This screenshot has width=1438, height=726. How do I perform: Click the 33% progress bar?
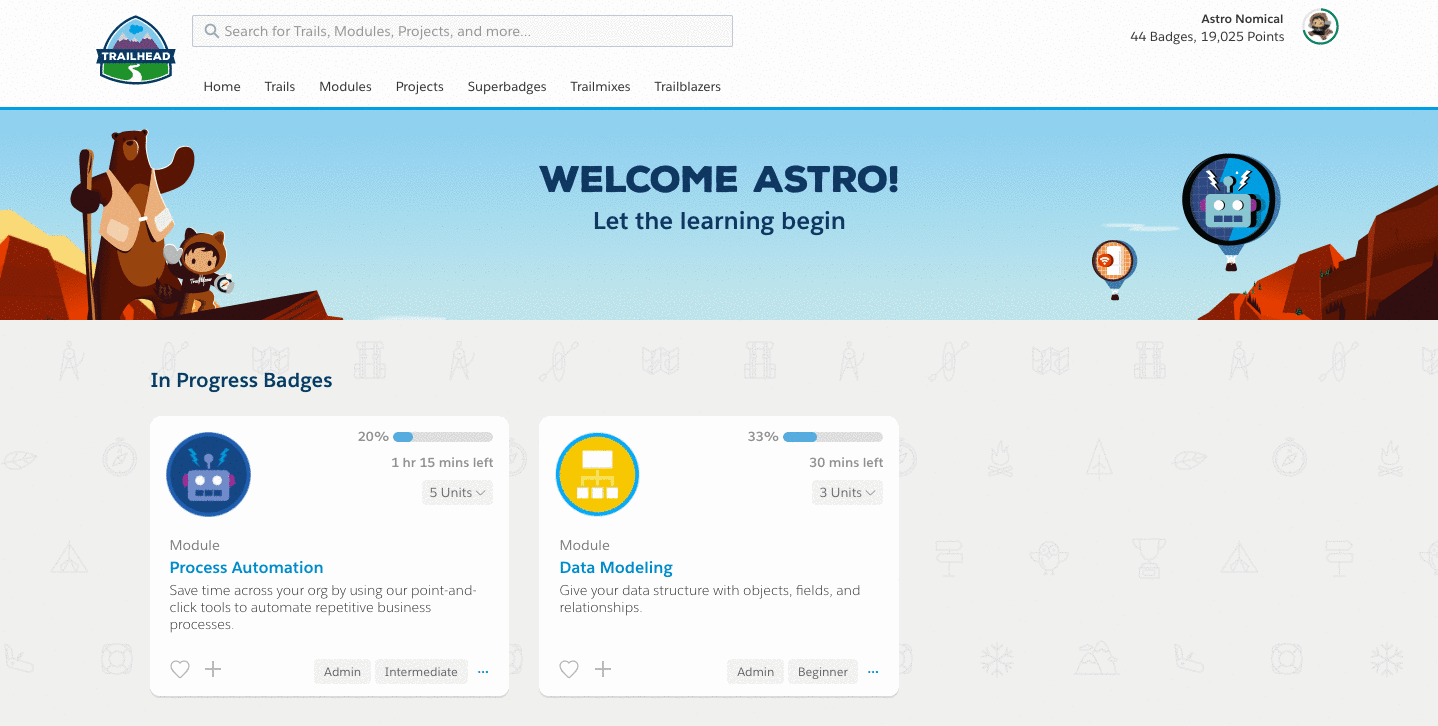pos(833,437)
